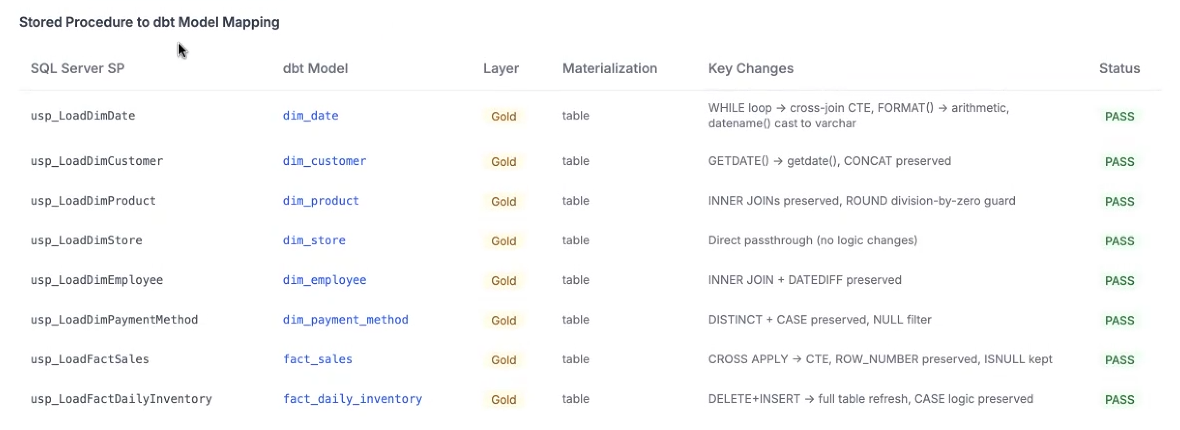Image resolution: width=1180 pixels, height=430 pixels.
Task: Click the Gold badge in dim_employee row
Action: (x=503, y=281)
